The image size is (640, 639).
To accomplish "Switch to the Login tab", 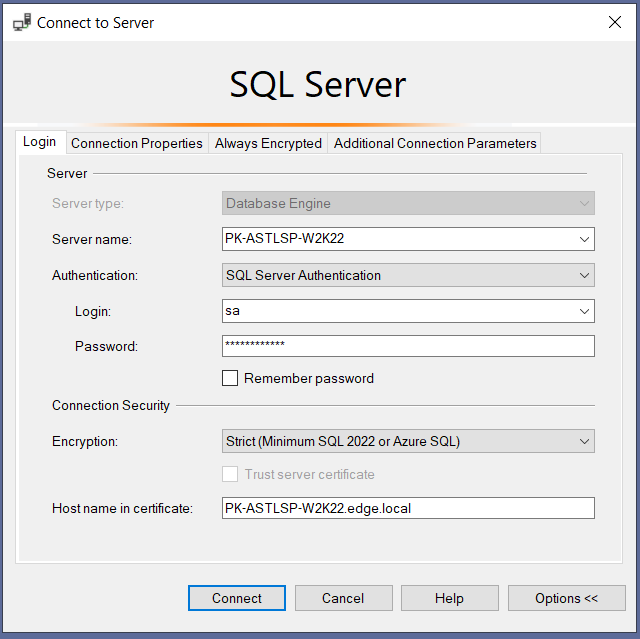I will point(40,142).
